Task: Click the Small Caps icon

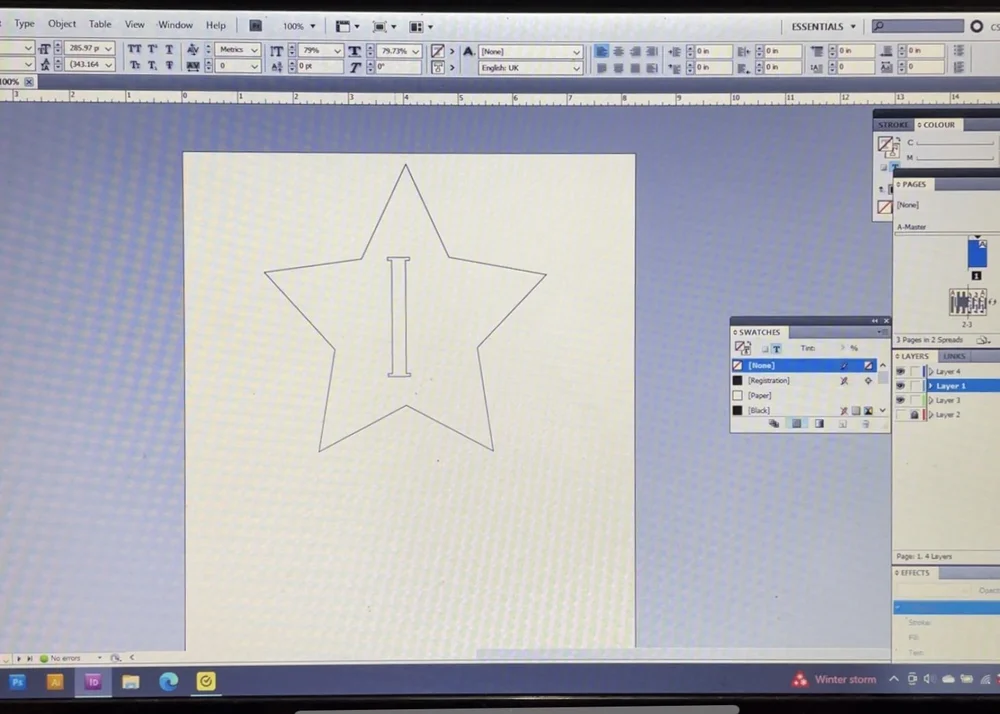Action: point(135,65)
